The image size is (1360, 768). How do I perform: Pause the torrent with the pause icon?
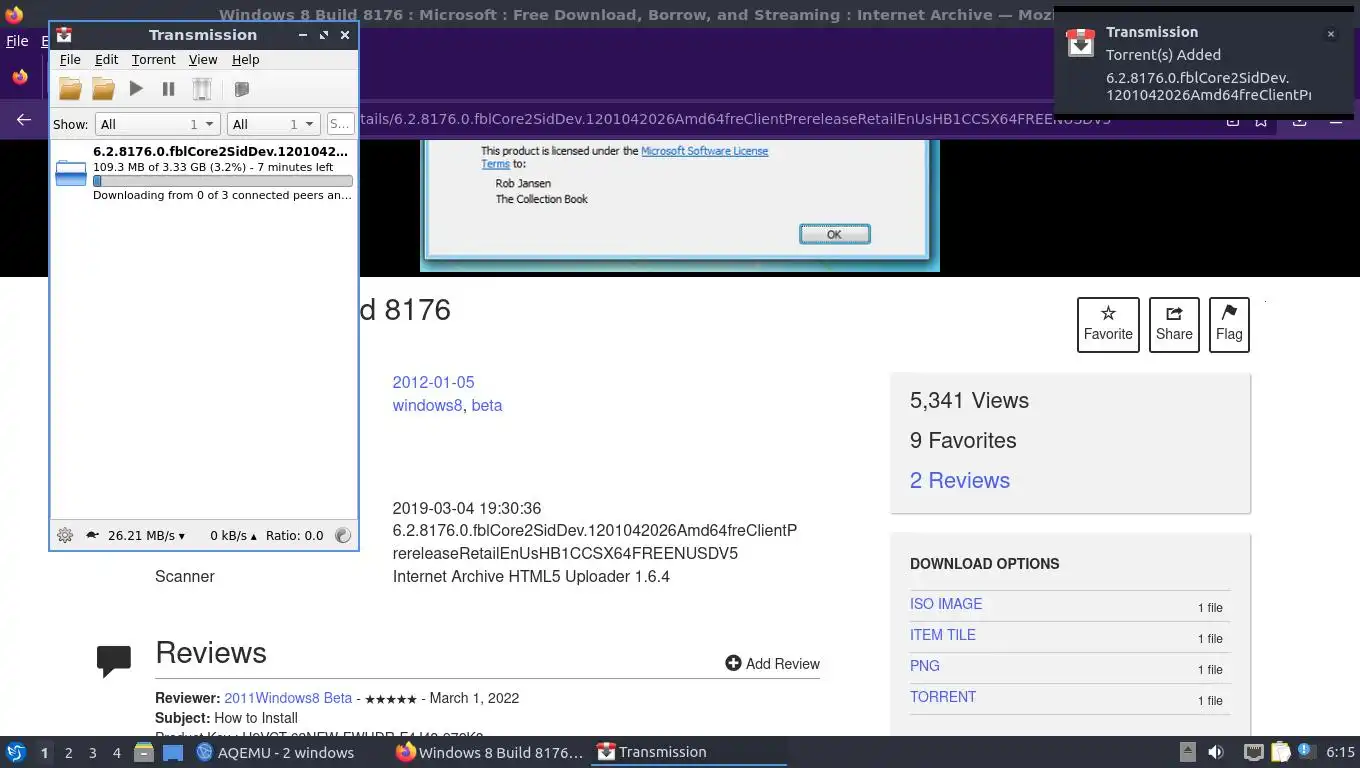tap(168, 89)
